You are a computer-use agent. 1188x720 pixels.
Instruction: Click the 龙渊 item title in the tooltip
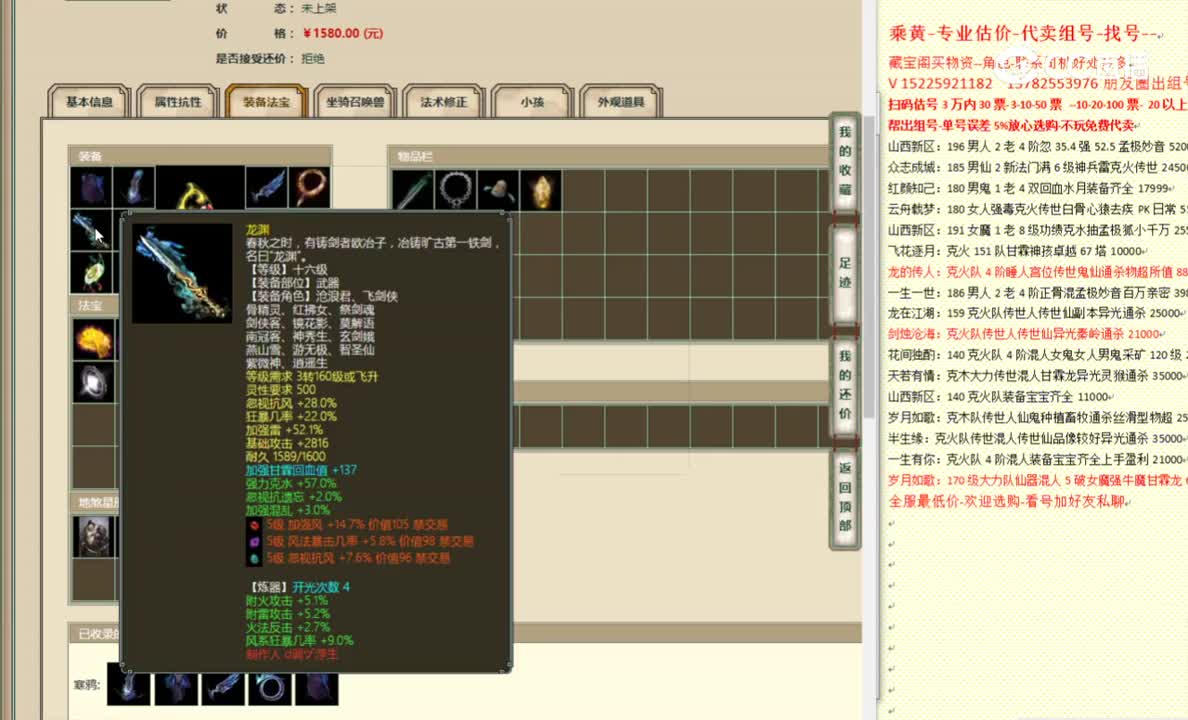(x=257, y=230)
